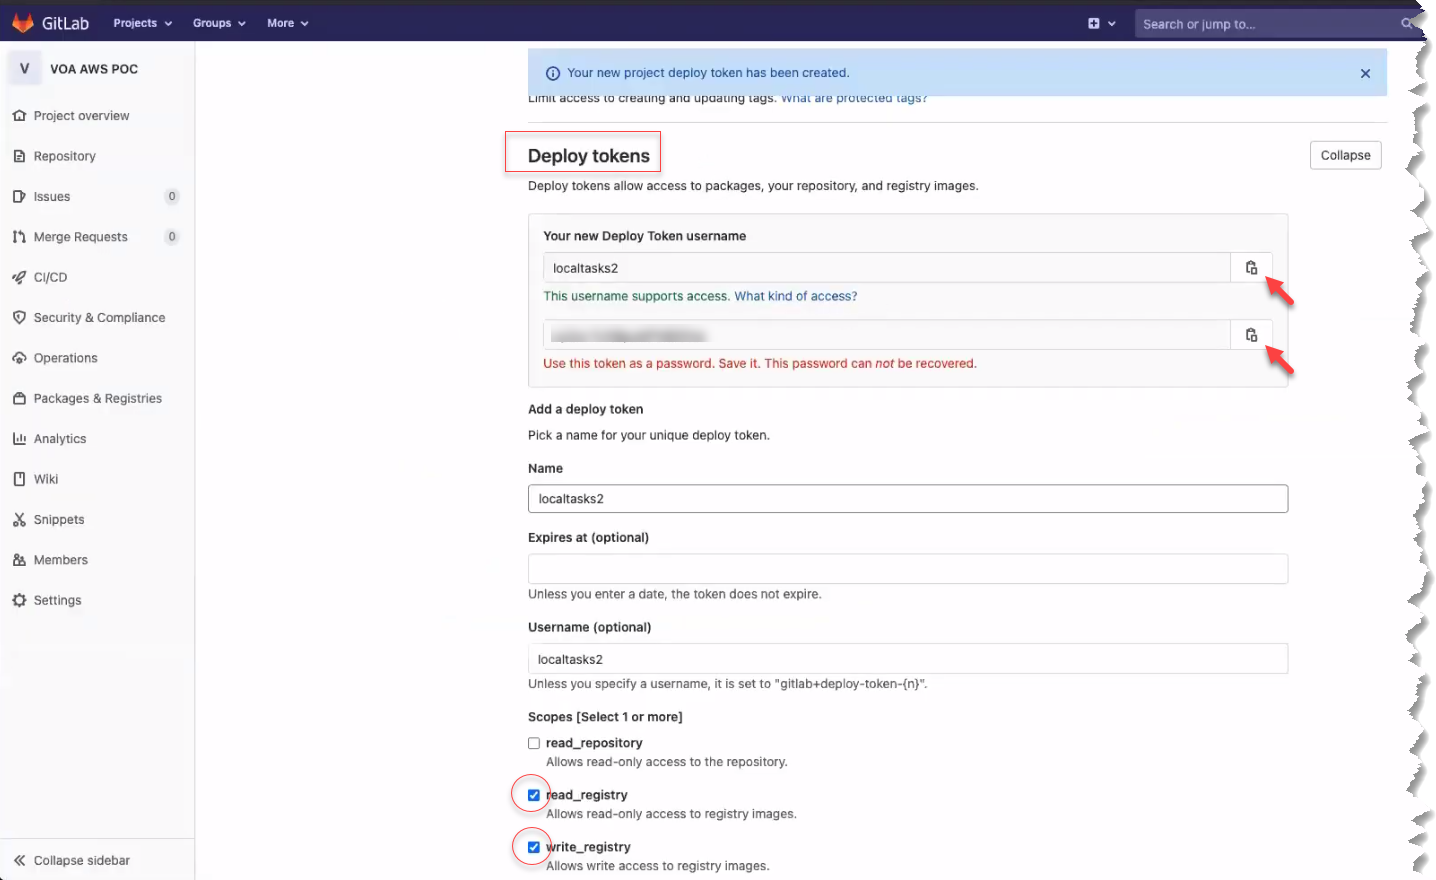Uncheck the write_registry scope
This screenshot has width=1436, height=880.
tap(534, 847)
